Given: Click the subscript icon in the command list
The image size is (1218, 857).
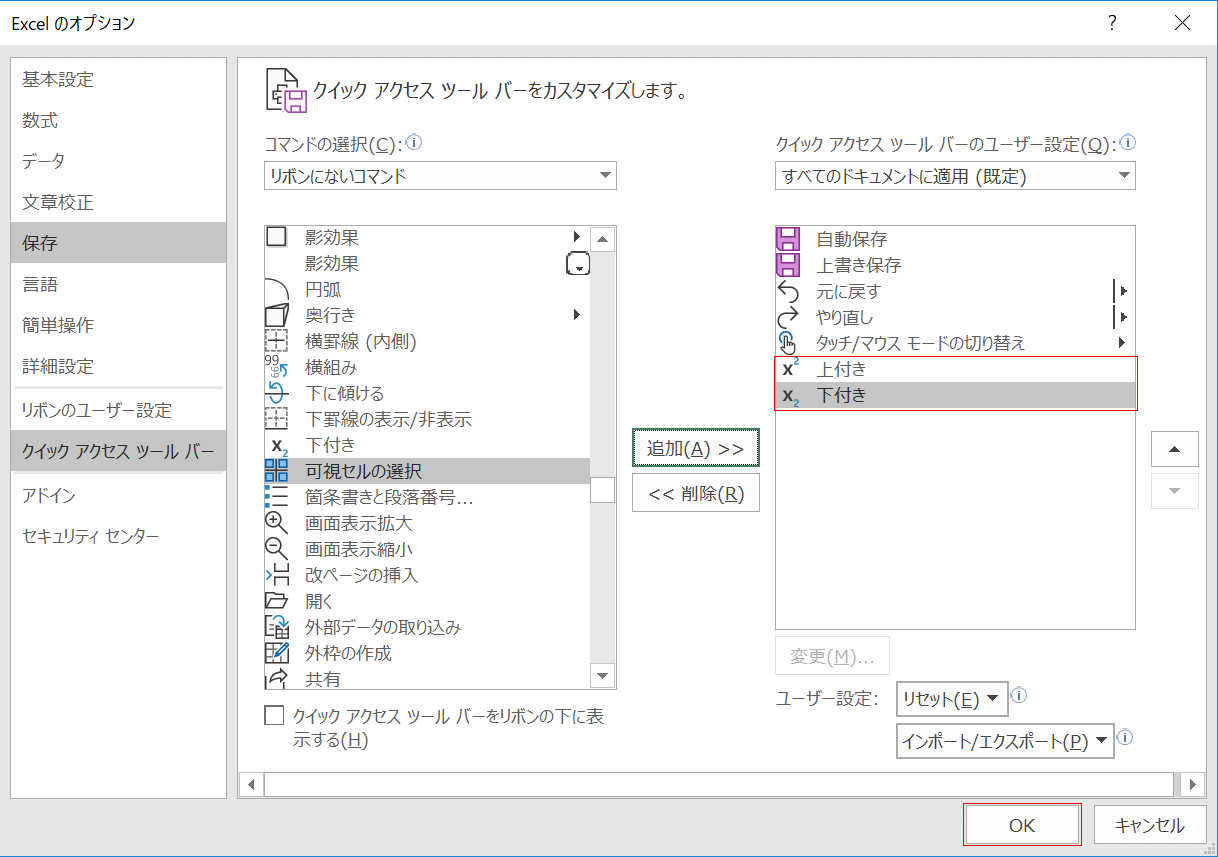Looking at the screenshot, I should [x=277, y=445].
